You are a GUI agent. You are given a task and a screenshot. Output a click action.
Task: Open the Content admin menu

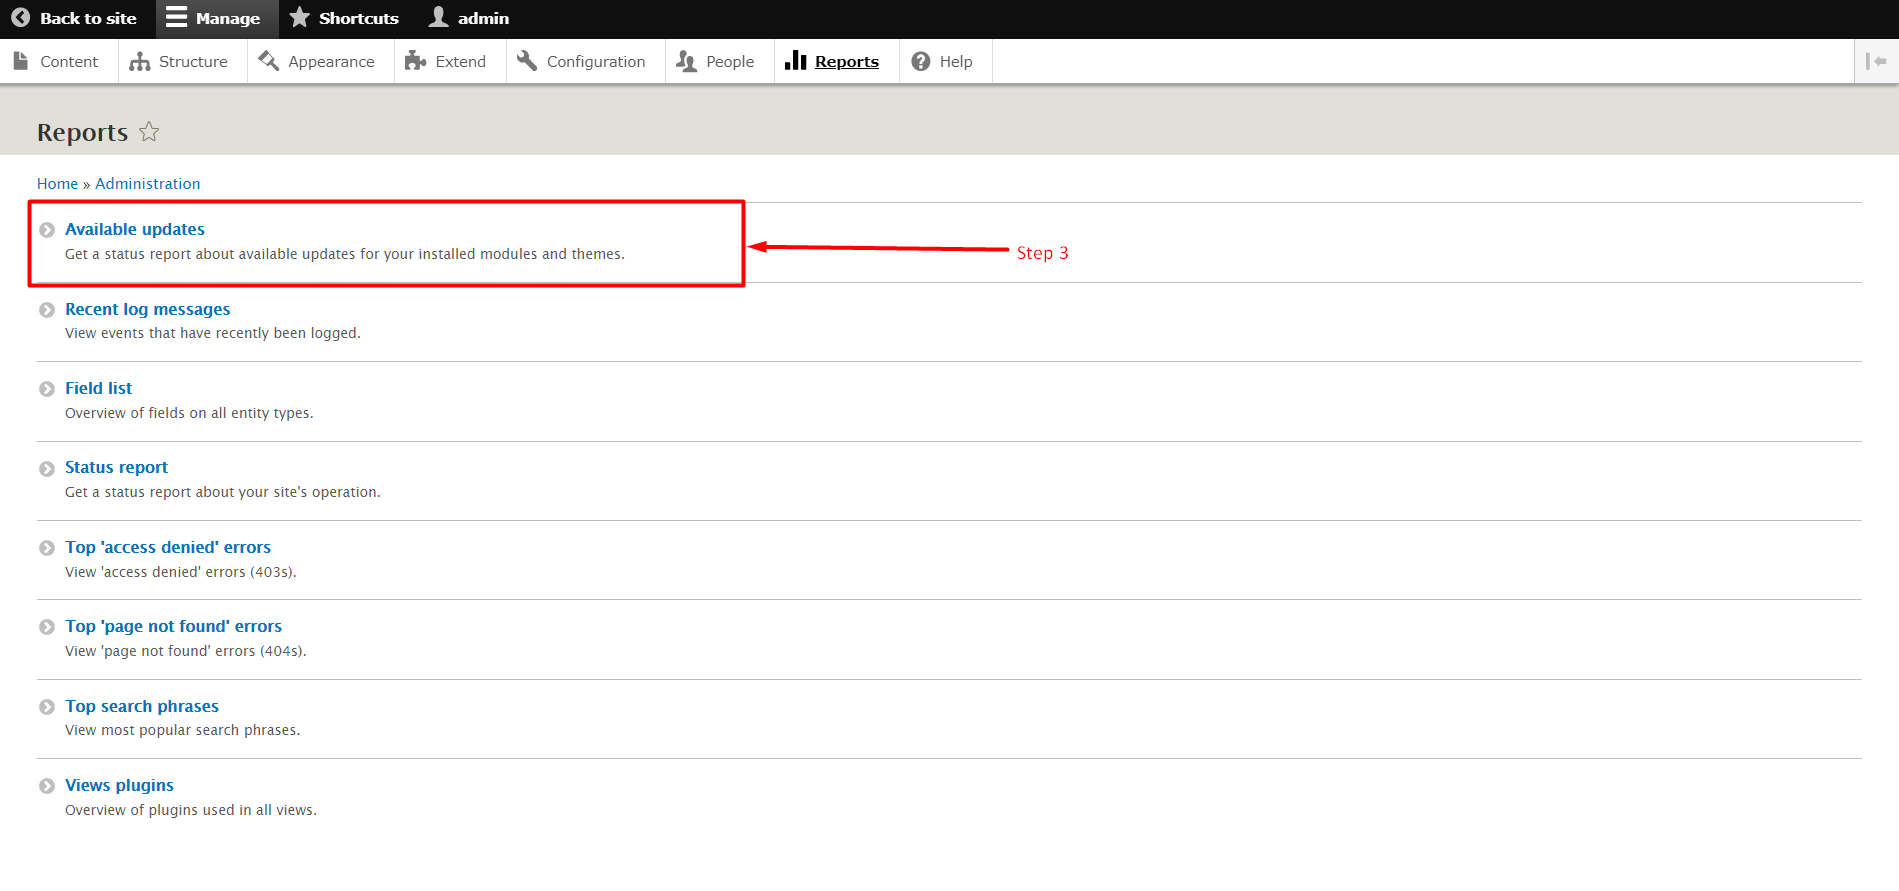(57, 61)
